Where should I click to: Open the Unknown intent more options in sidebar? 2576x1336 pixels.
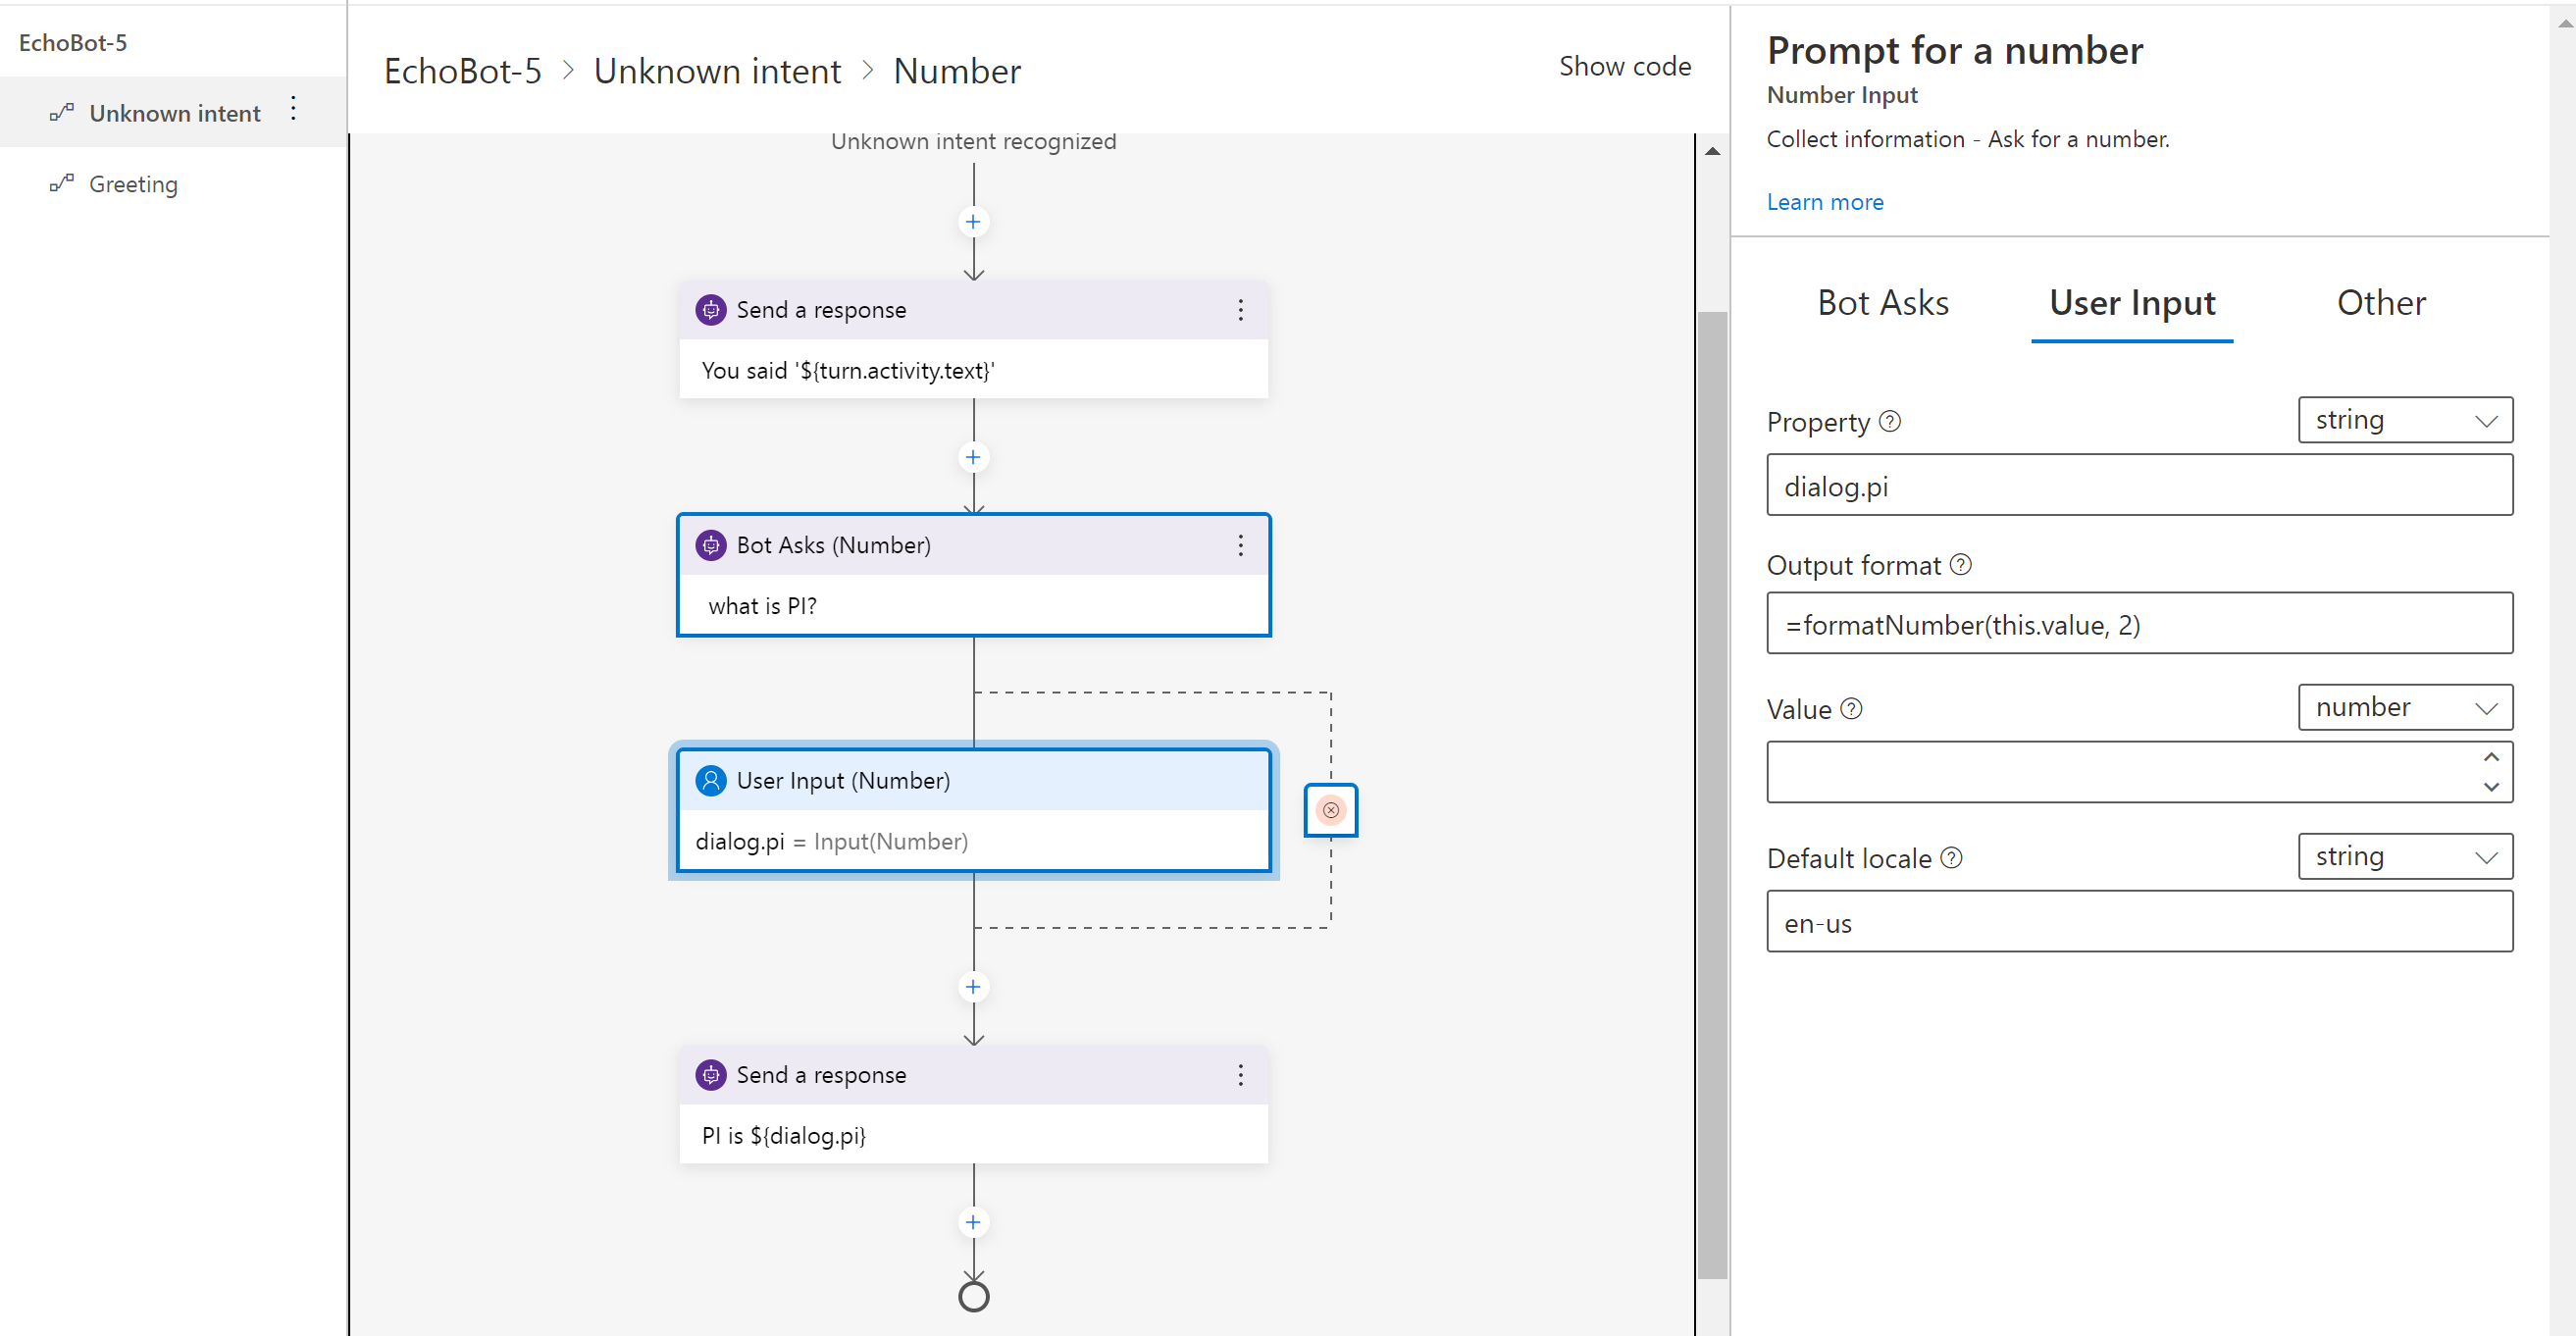[x=293, y=108]
